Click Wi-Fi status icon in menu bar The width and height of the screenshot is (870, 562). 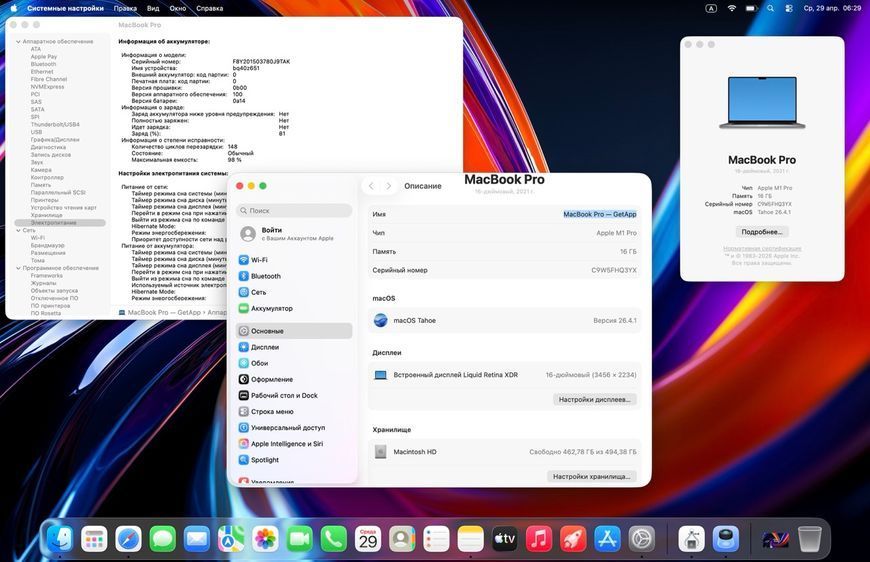coord(731,8)
